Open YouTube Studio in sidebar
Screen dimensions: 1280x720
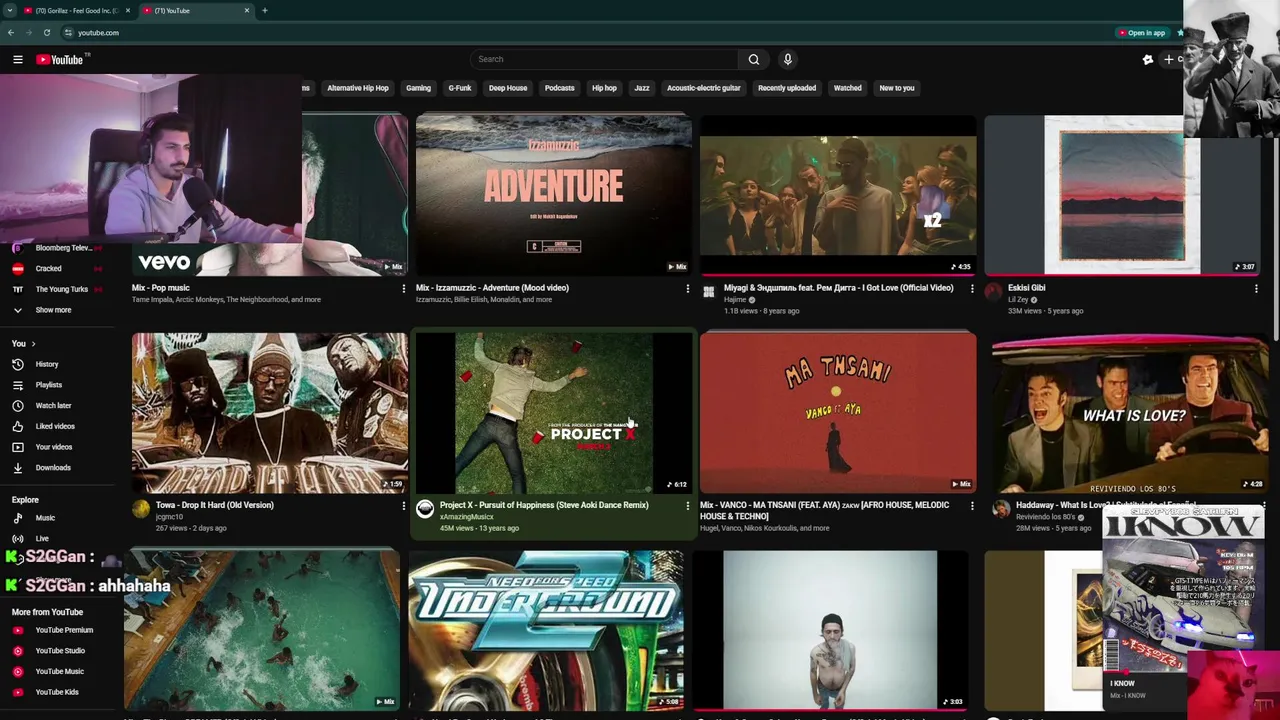pos(60,651)
